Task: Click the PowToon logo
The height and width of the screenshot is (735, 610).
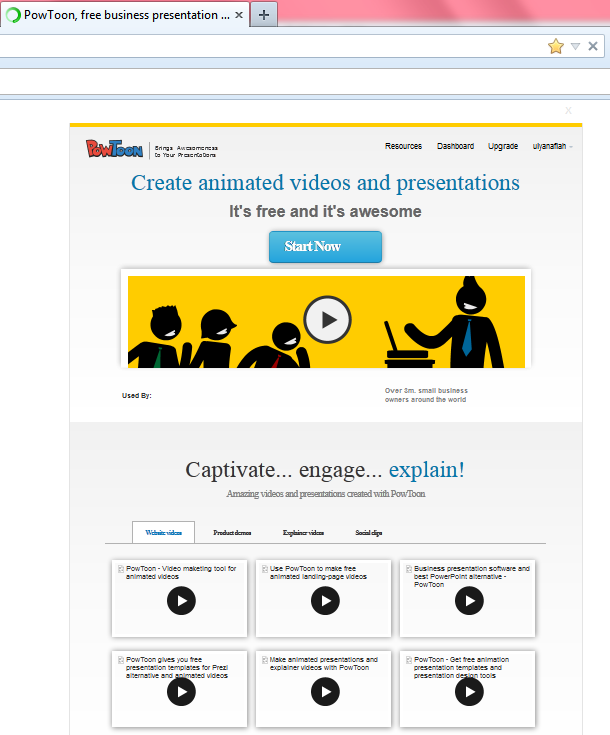Action: pos(114,149)
